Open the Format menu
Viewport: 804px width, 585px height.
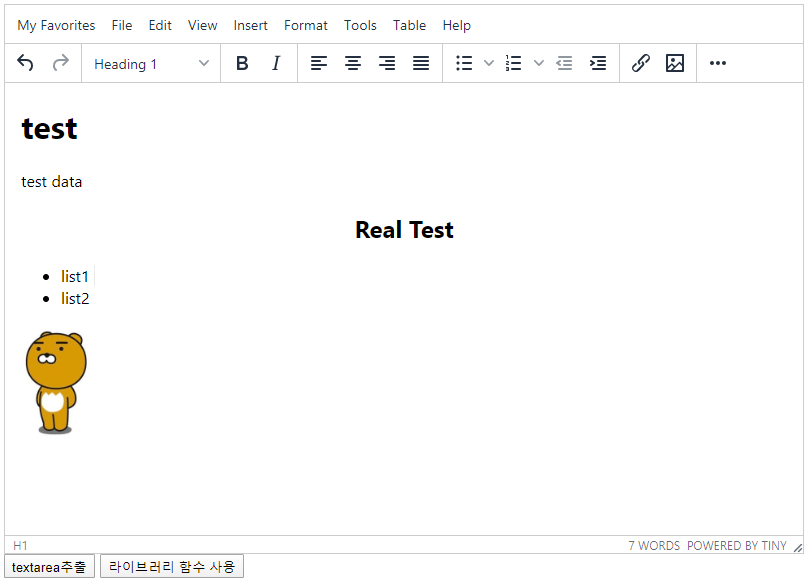(306, 25)
